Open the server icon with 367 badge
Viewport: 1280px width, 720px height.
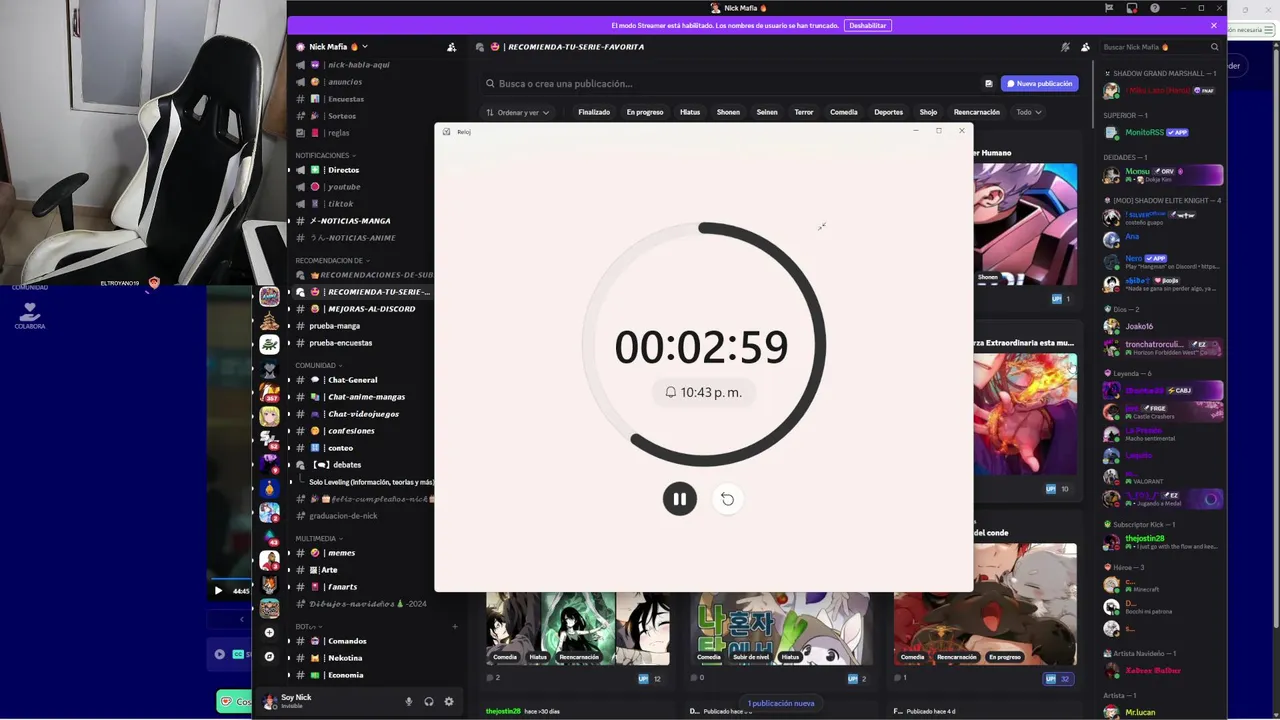[x=269, y=393]
